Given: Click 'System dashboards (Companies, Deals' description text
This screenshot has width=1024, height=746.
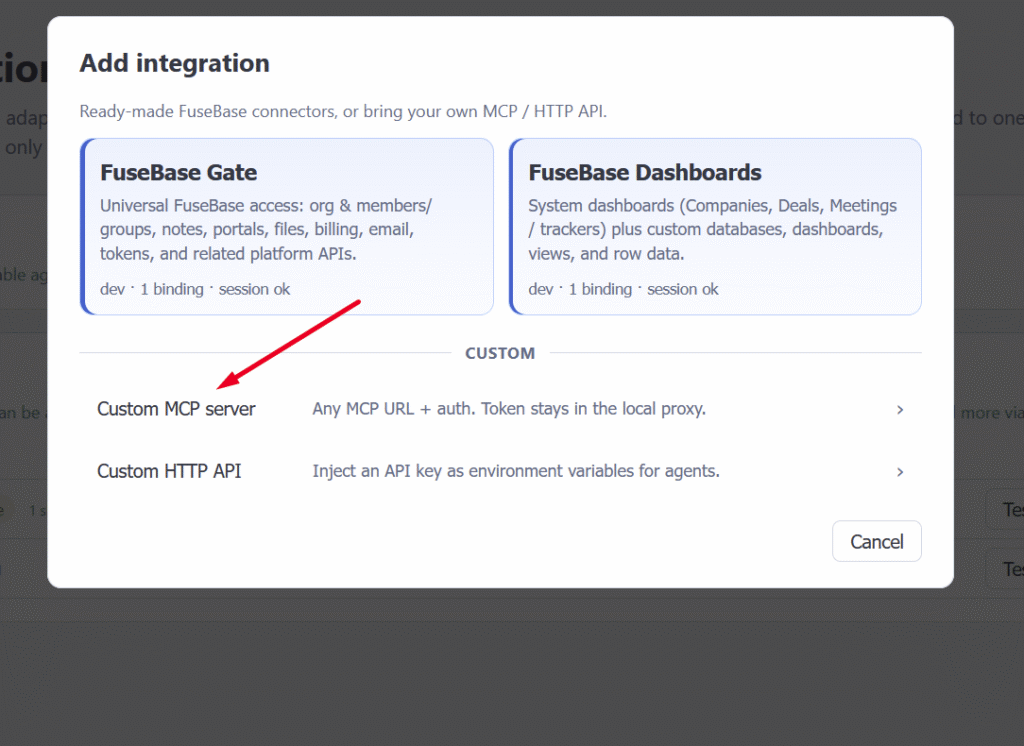Looking at the screenshot, I should pos(712,229).
